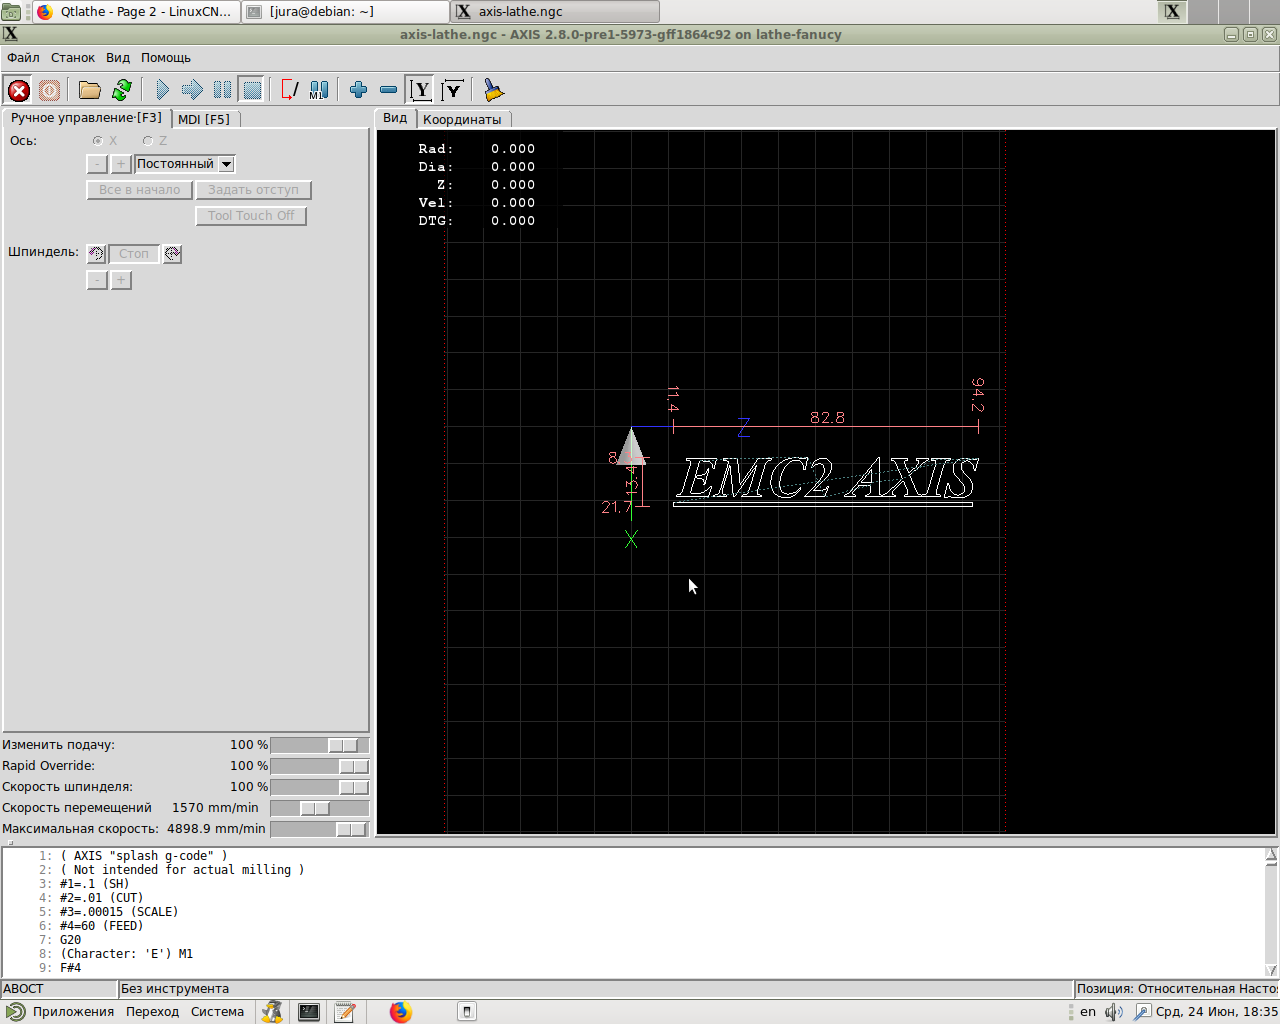Viewport: 1280px width, 1024px height.
Task: Open Firefox from bottom panel
Action: click(400, 1012)
